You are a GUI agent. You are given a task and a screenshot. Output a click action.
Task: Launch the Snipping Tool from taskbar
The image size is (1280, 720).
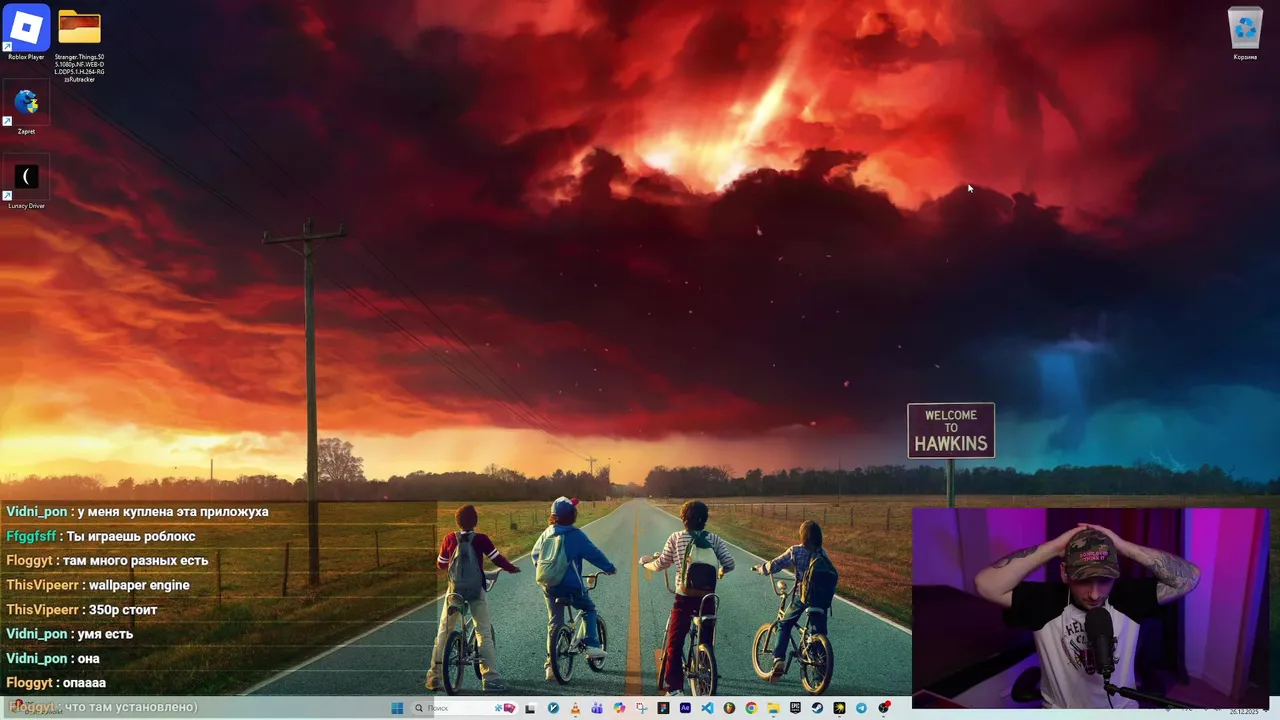642,708
